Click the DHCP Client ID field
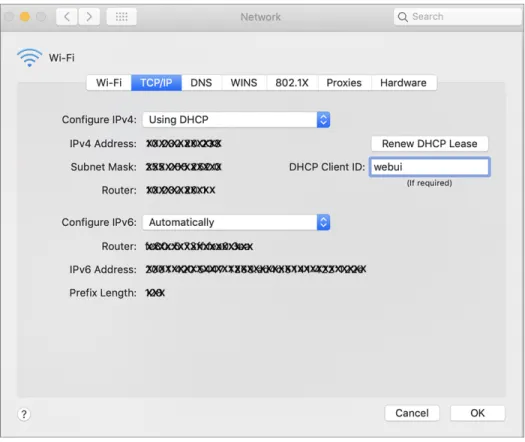Image resolution: width=525 pixels, height=442 pixels. click(430, 167)
